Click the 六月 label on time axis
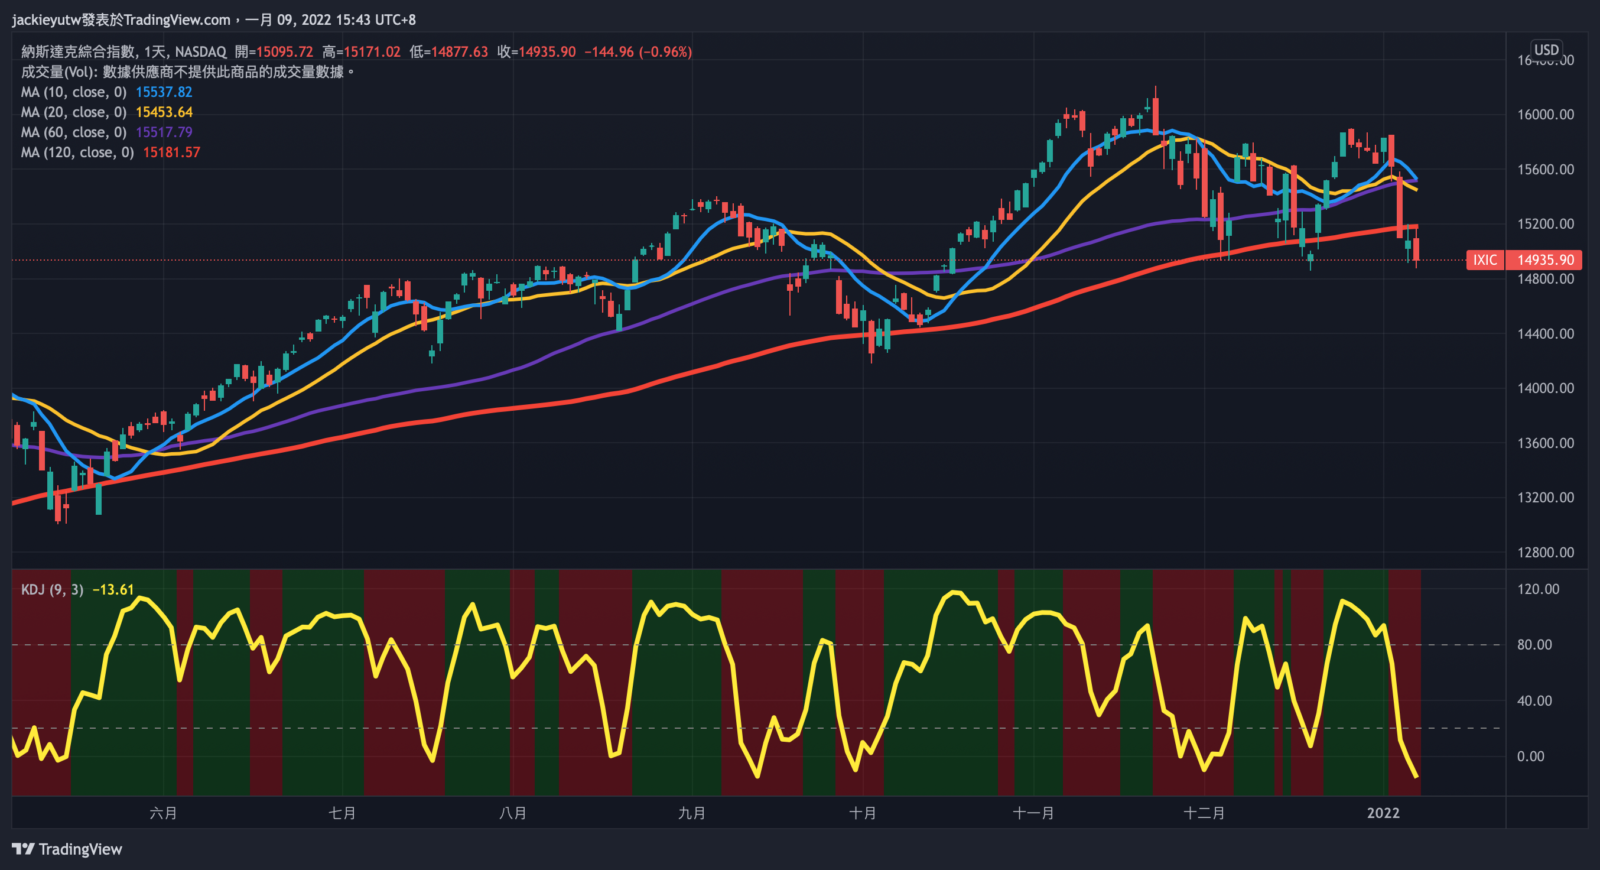Viewport: 1600px width, 870px height. tap(163, 813)
